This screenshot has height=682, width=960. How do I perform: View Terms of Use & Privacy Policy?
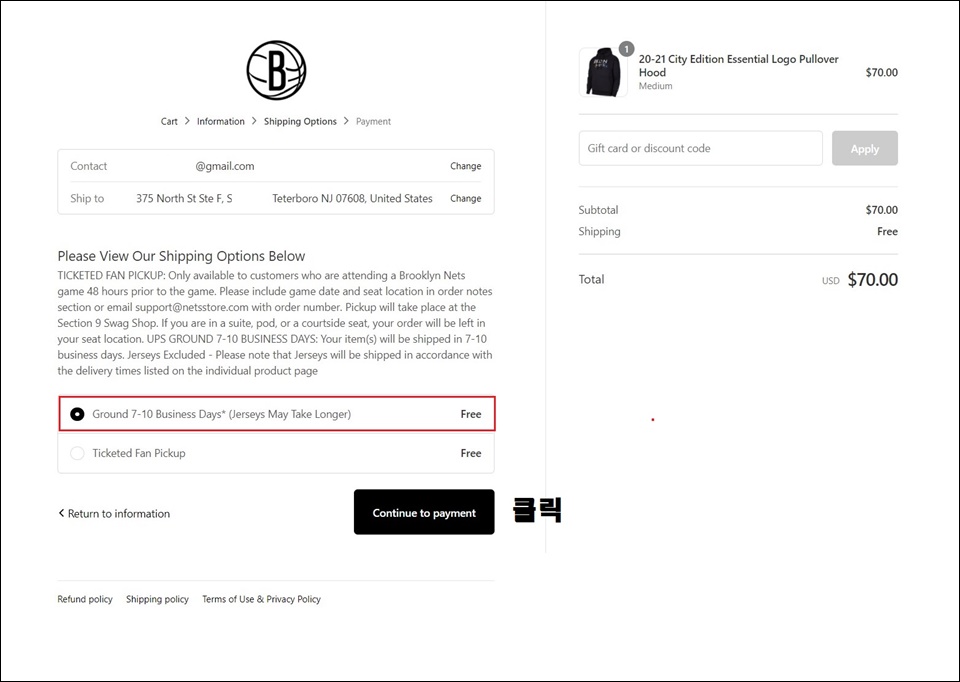pos(261,599)
